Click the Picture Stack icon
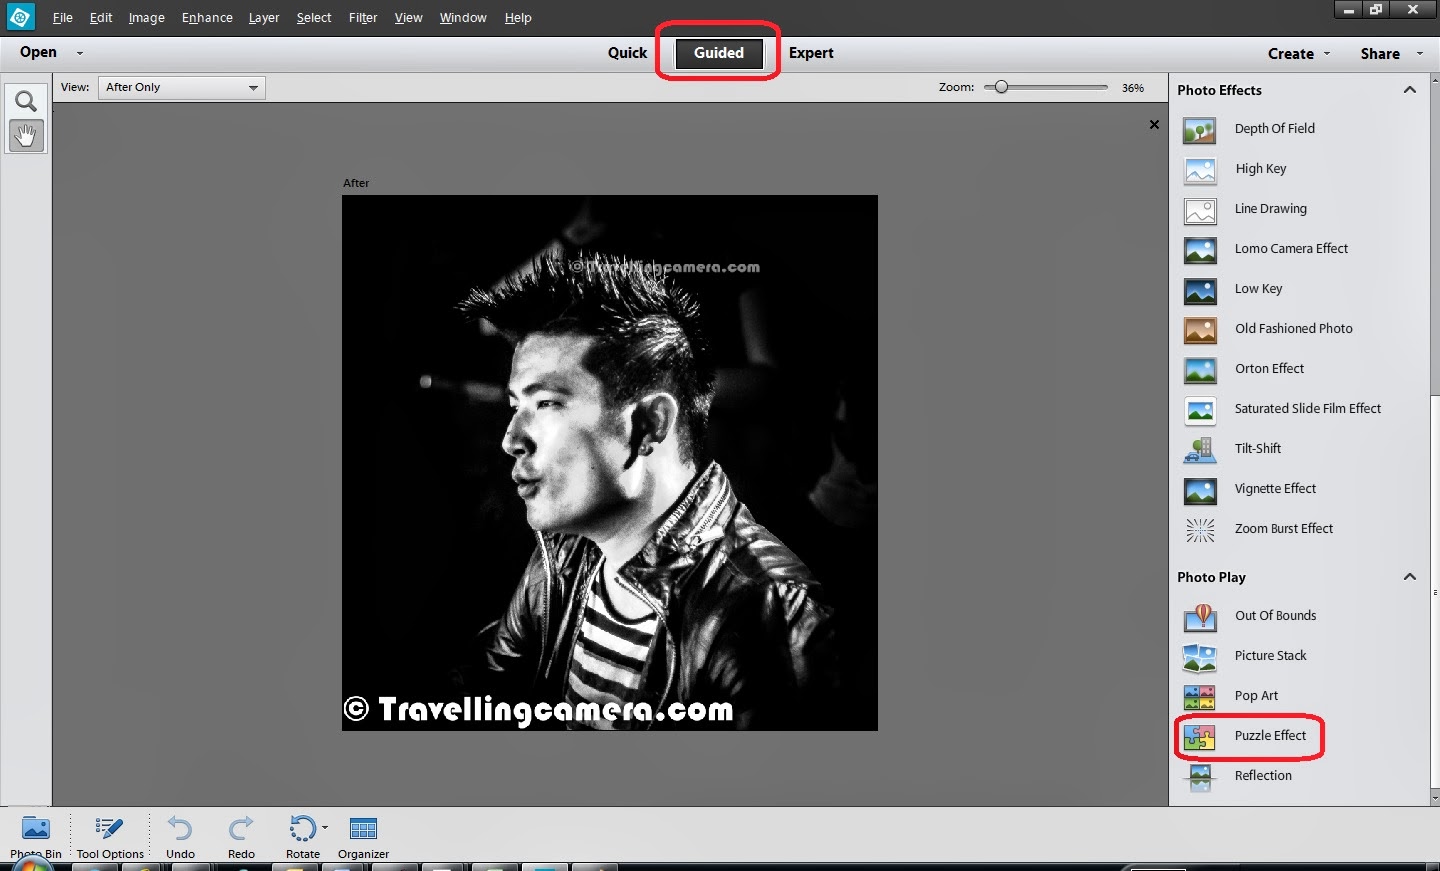This screenshot has width=1440, height=871. click(x=1200, y=656)
